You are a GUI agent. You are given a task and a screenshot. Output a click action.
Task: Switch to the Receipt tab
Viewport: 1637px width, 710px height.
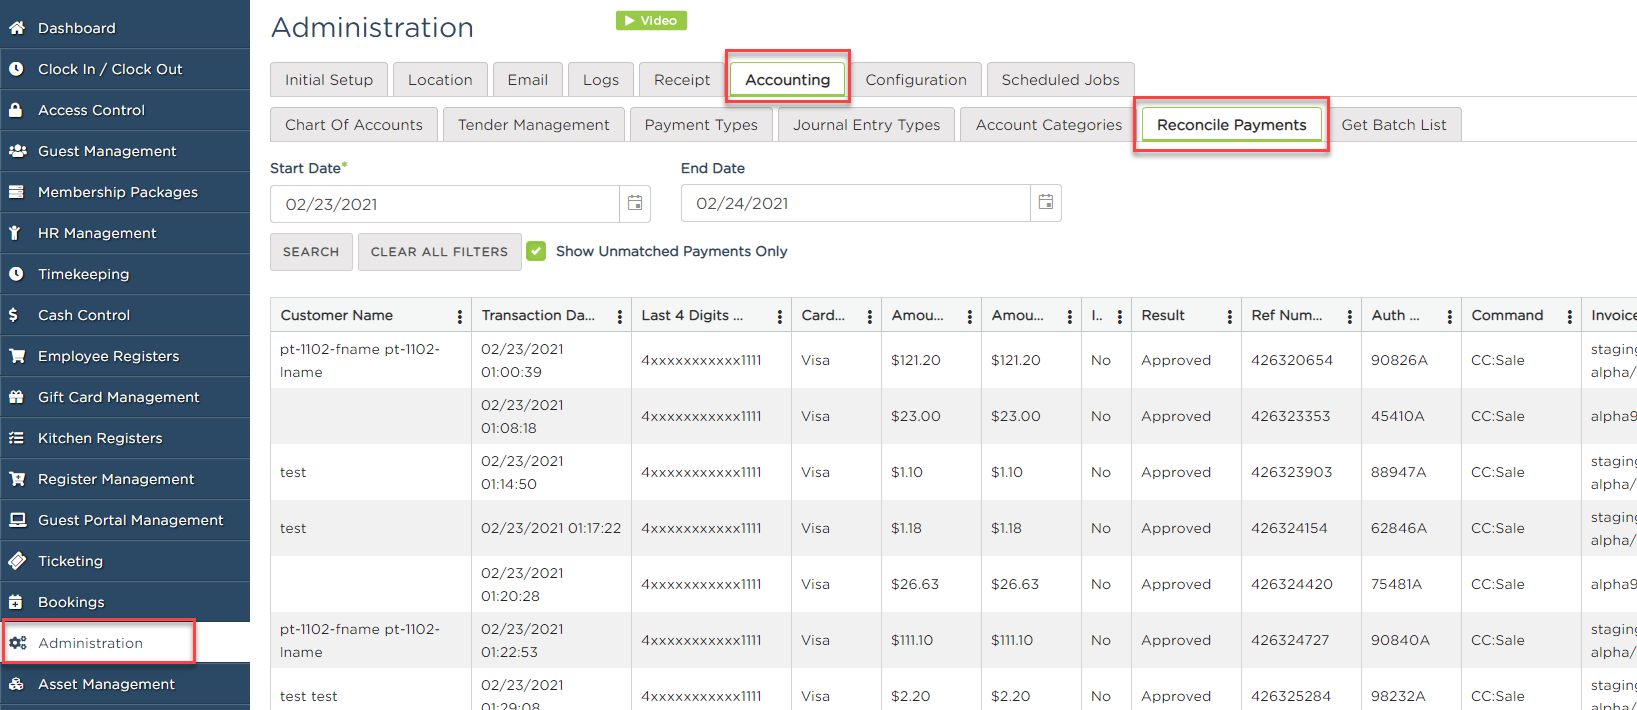pos(682,80)
